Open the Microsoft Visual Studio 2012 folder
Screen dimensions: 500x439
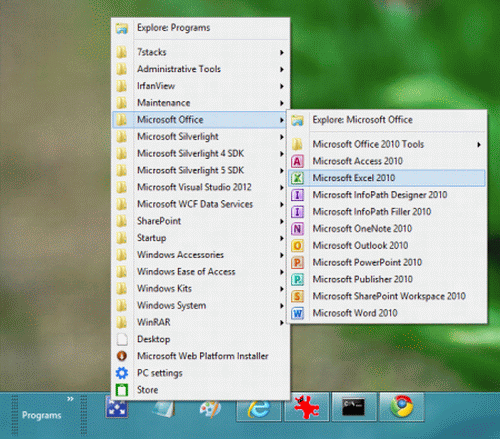pyautogui.click(x=200, y=187)
